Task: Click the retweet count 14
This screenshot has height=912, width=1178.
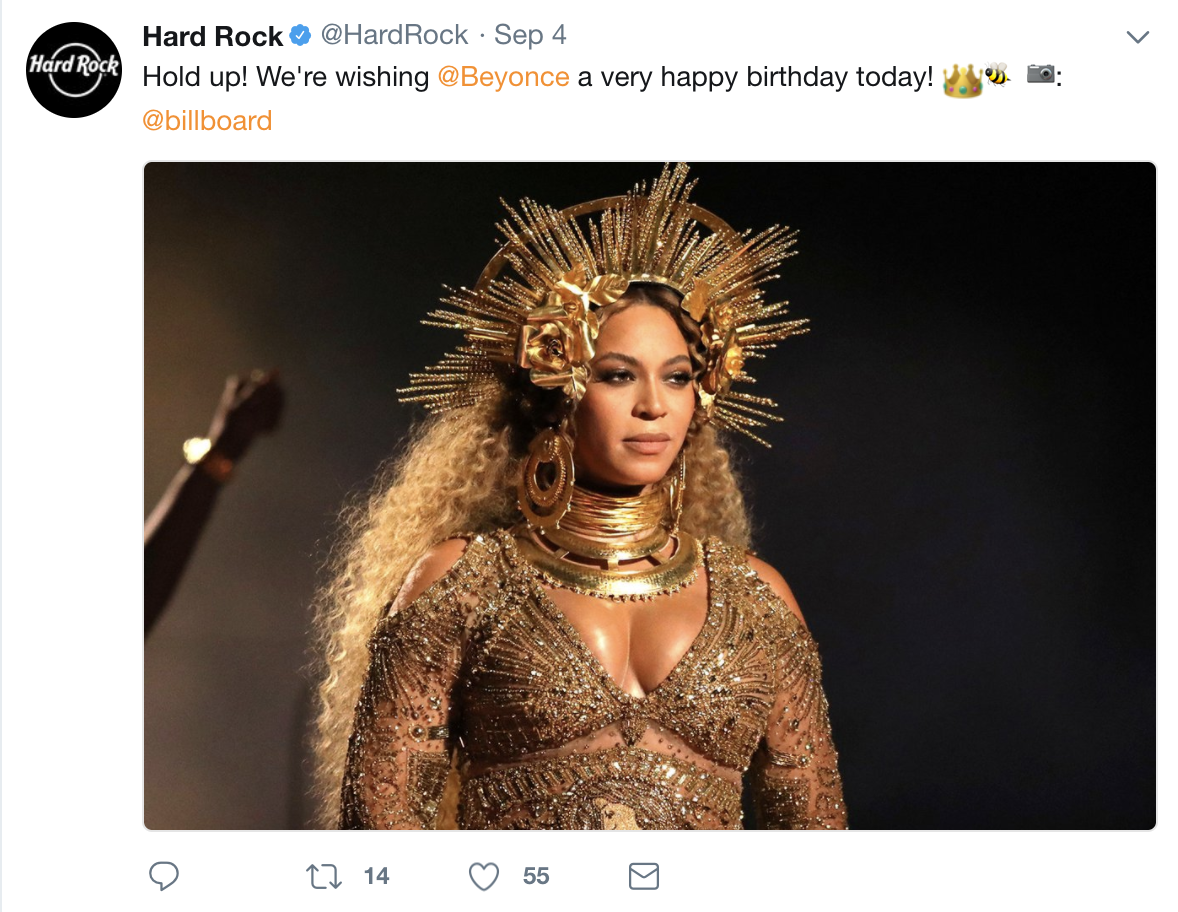Action: [376, 877]
